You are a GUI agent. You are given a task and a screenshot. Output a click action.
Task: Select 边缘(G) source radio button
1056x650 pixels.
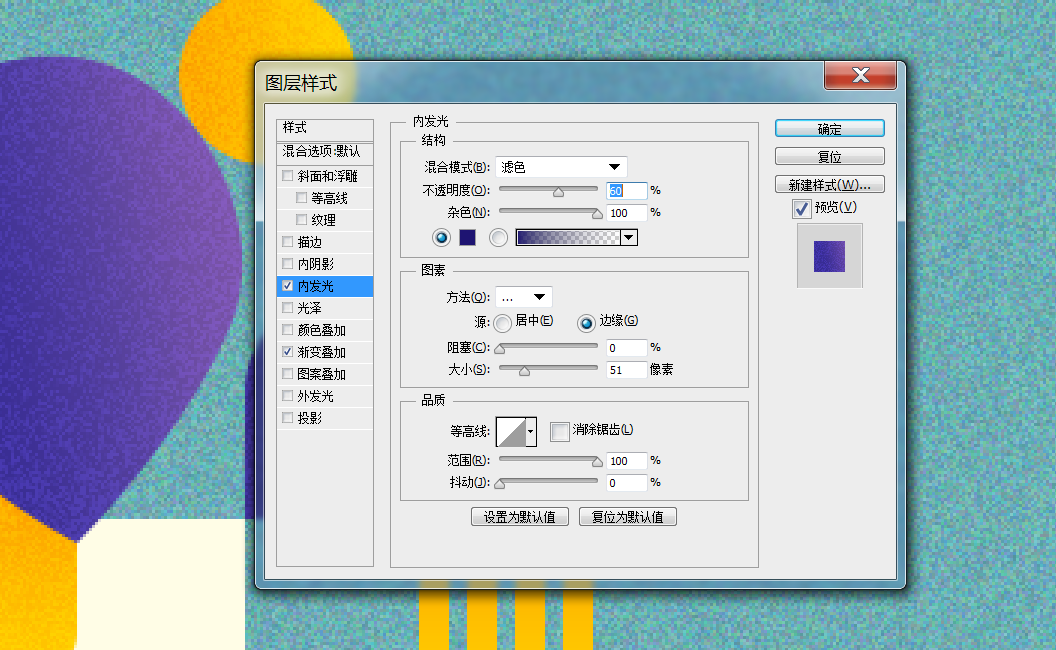(x=587, y=323)
